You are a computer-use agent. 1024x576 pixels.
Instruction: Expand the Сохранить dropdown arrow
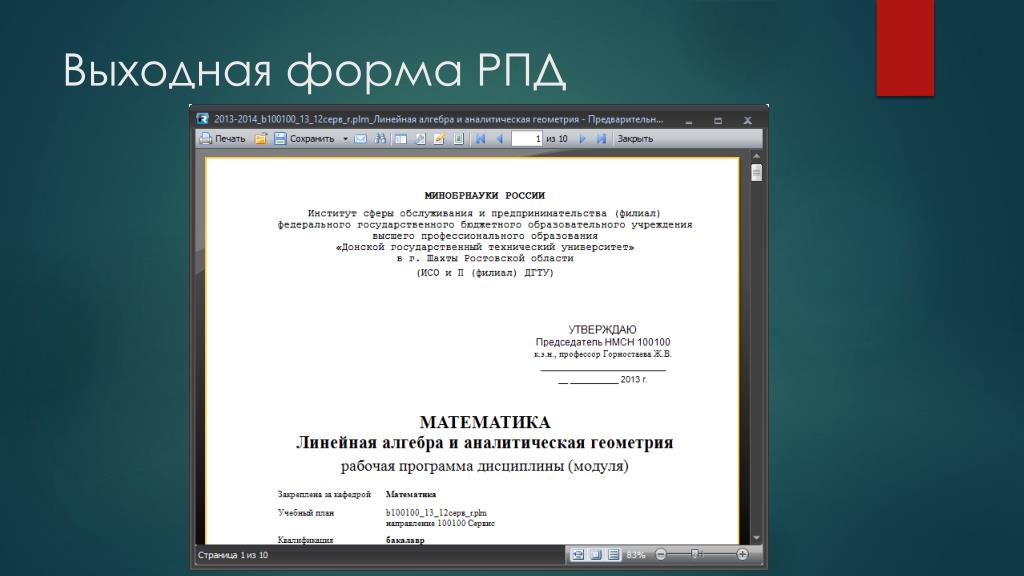(345, 138)
